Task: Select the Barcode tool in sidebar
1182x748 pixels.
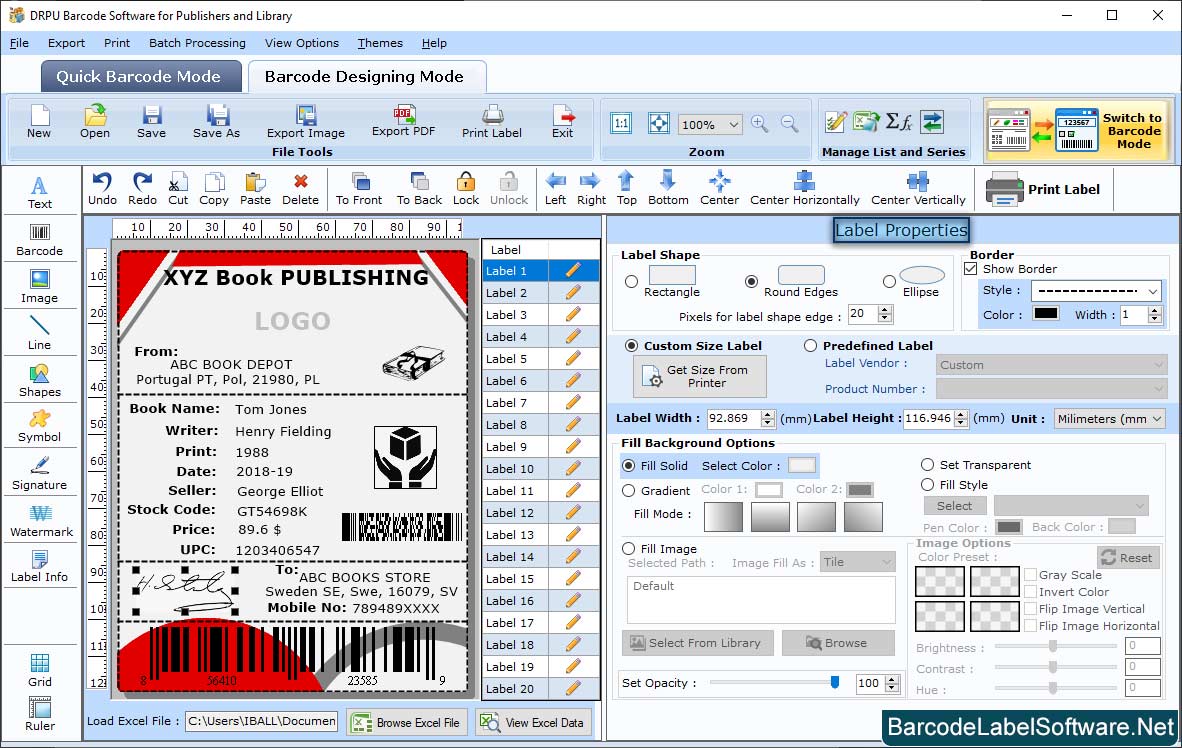Action: [40, 241]
